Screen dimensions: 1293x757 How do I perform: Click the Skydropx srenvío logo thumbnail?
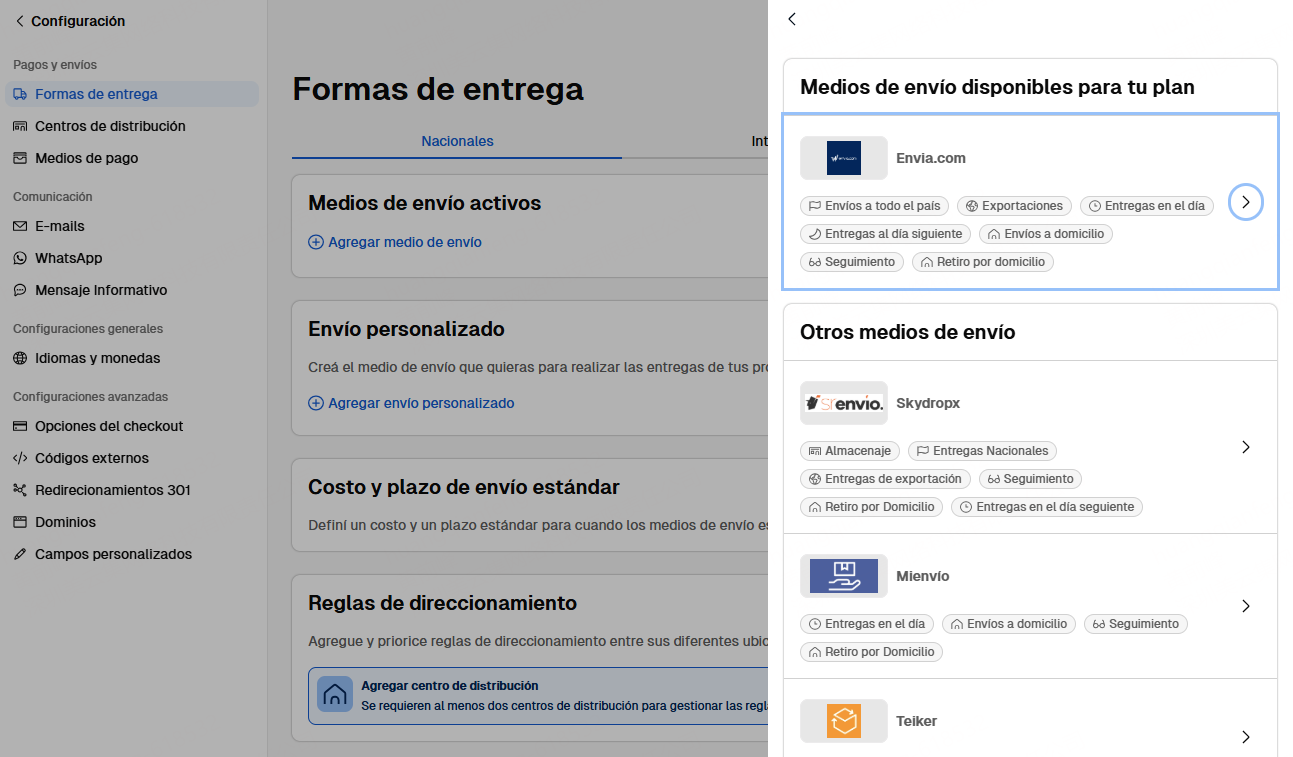844,403
